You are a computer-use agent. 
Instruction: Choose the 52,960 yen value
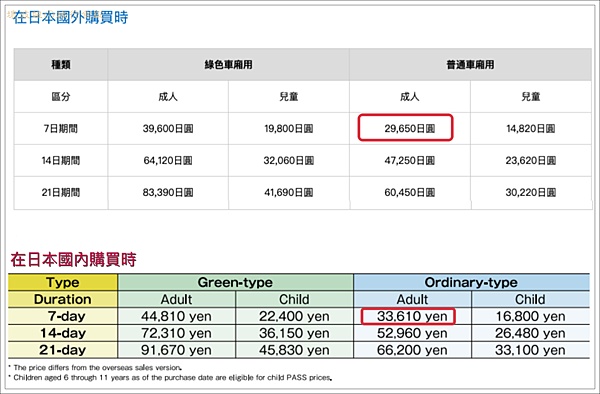tap(412, 333)
